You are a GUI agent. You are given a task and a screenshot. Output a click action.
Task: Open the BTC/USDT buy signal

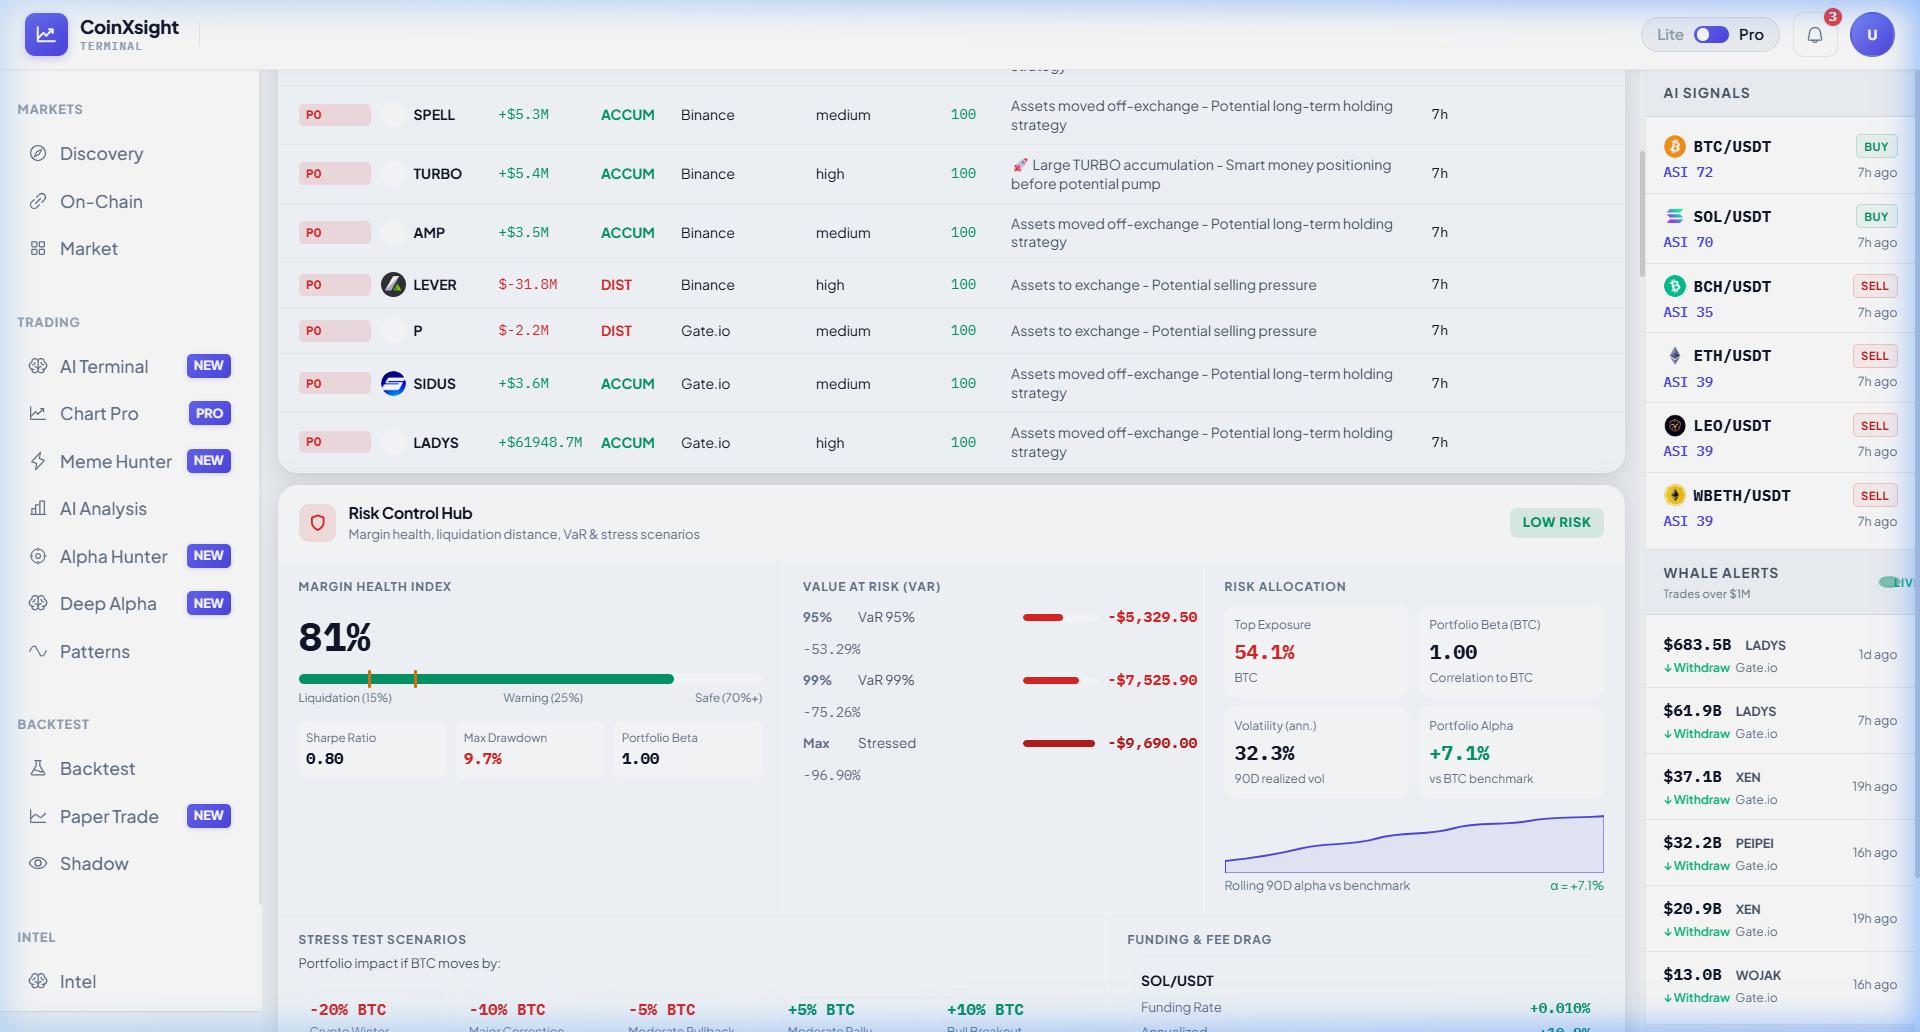click(x=1780, y=159)
